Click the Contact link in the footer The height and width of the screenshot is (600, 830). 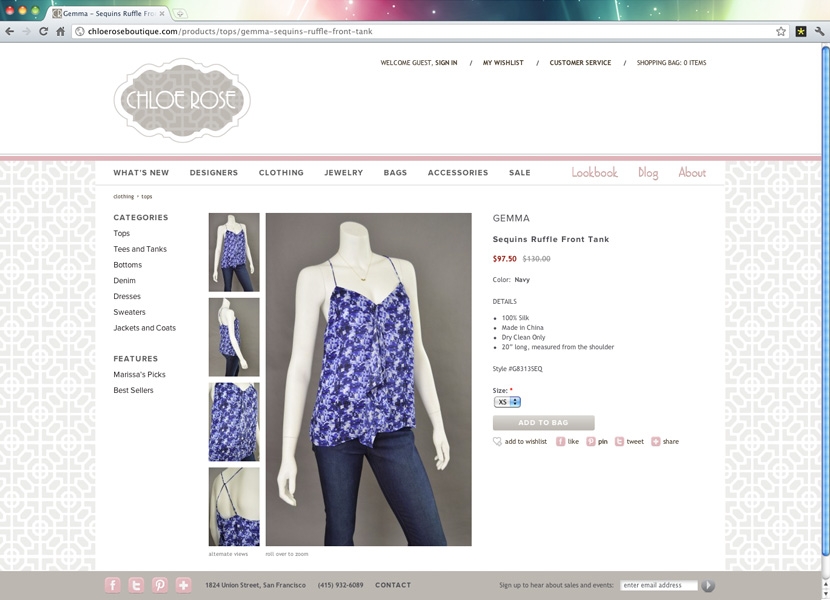click(393, 585)
